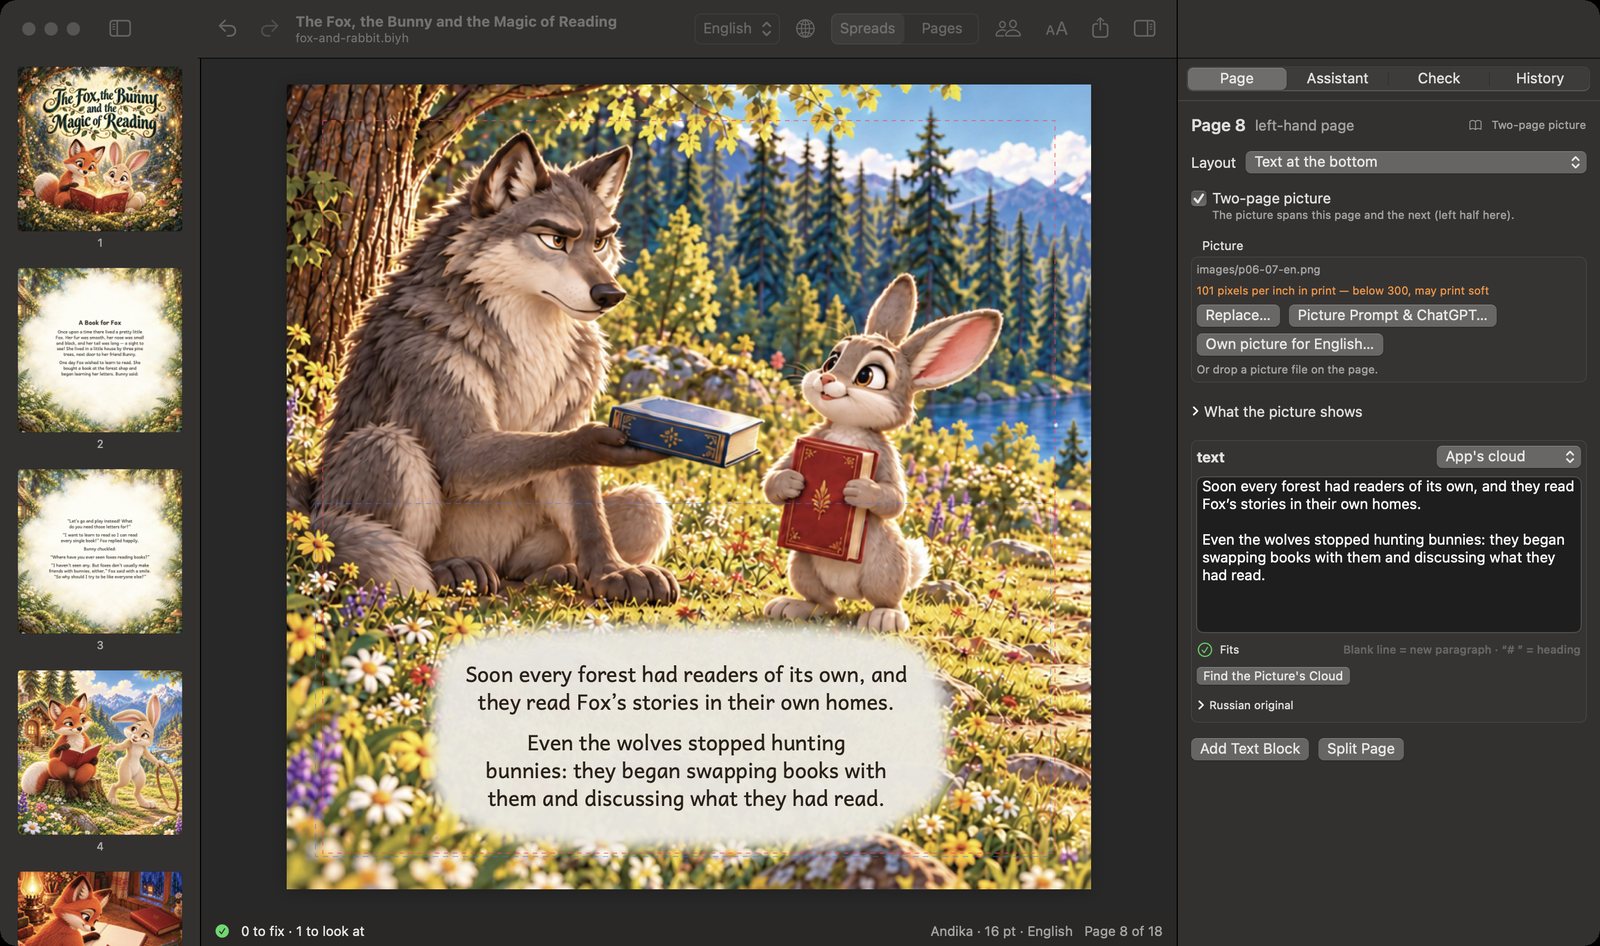Click the fox-and-rabbit.biyh file name
The height and width of the screenshot is (946, 1600).
point(352,38)
